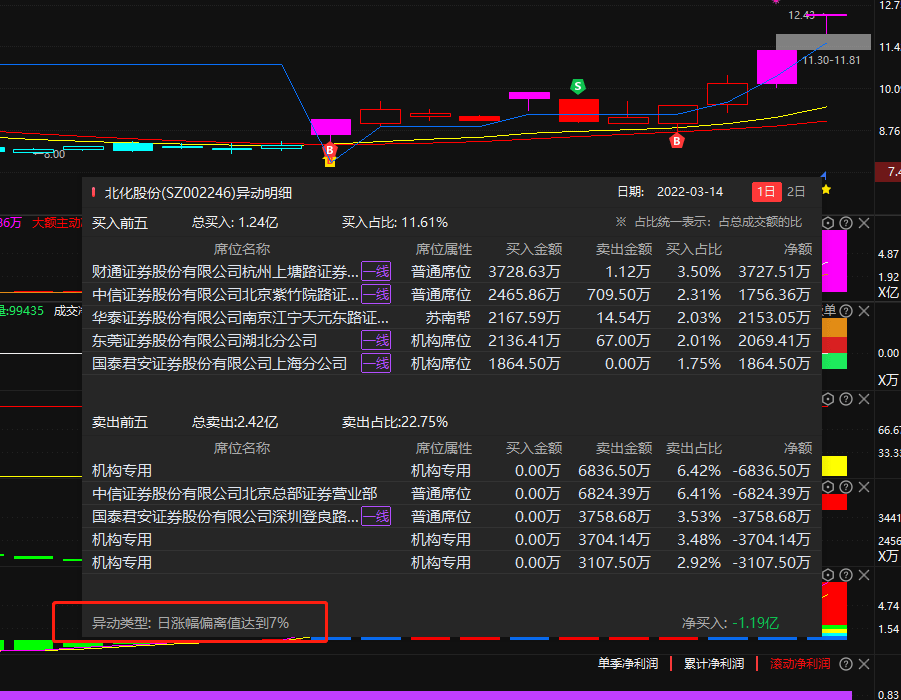Click the help icon on the topmost right panel
The height and width of the screenshot is (700, 901).
(x=845, y=223)
